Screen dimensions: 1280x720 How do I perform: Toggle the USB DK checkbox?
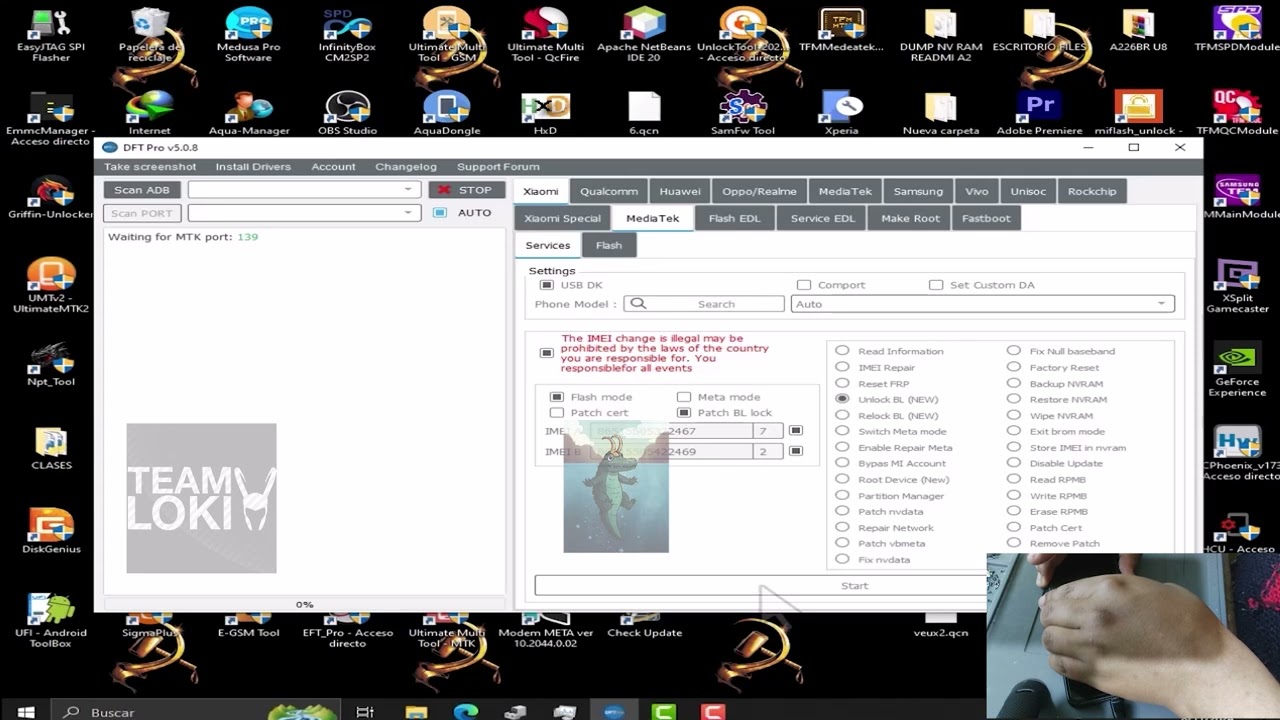546,285
